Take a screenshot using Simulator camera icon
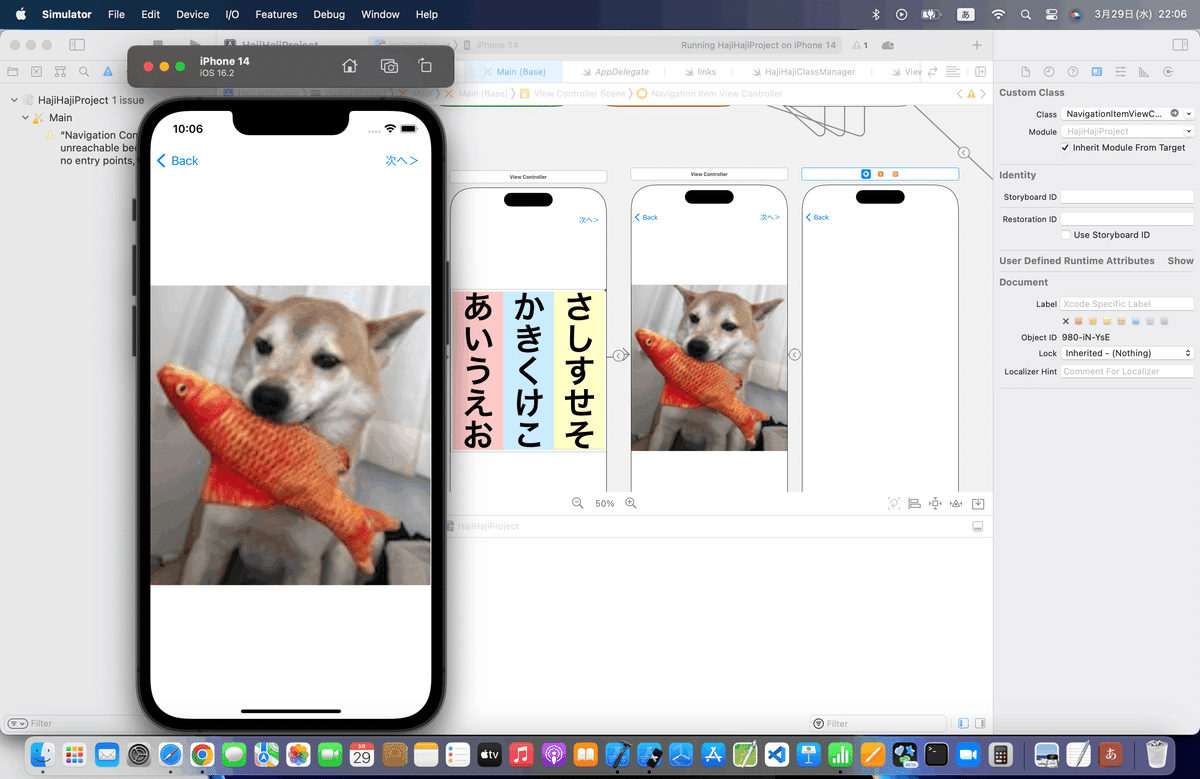The height and width of the screenshot is (779, 1200). click(x=389, y=66)
